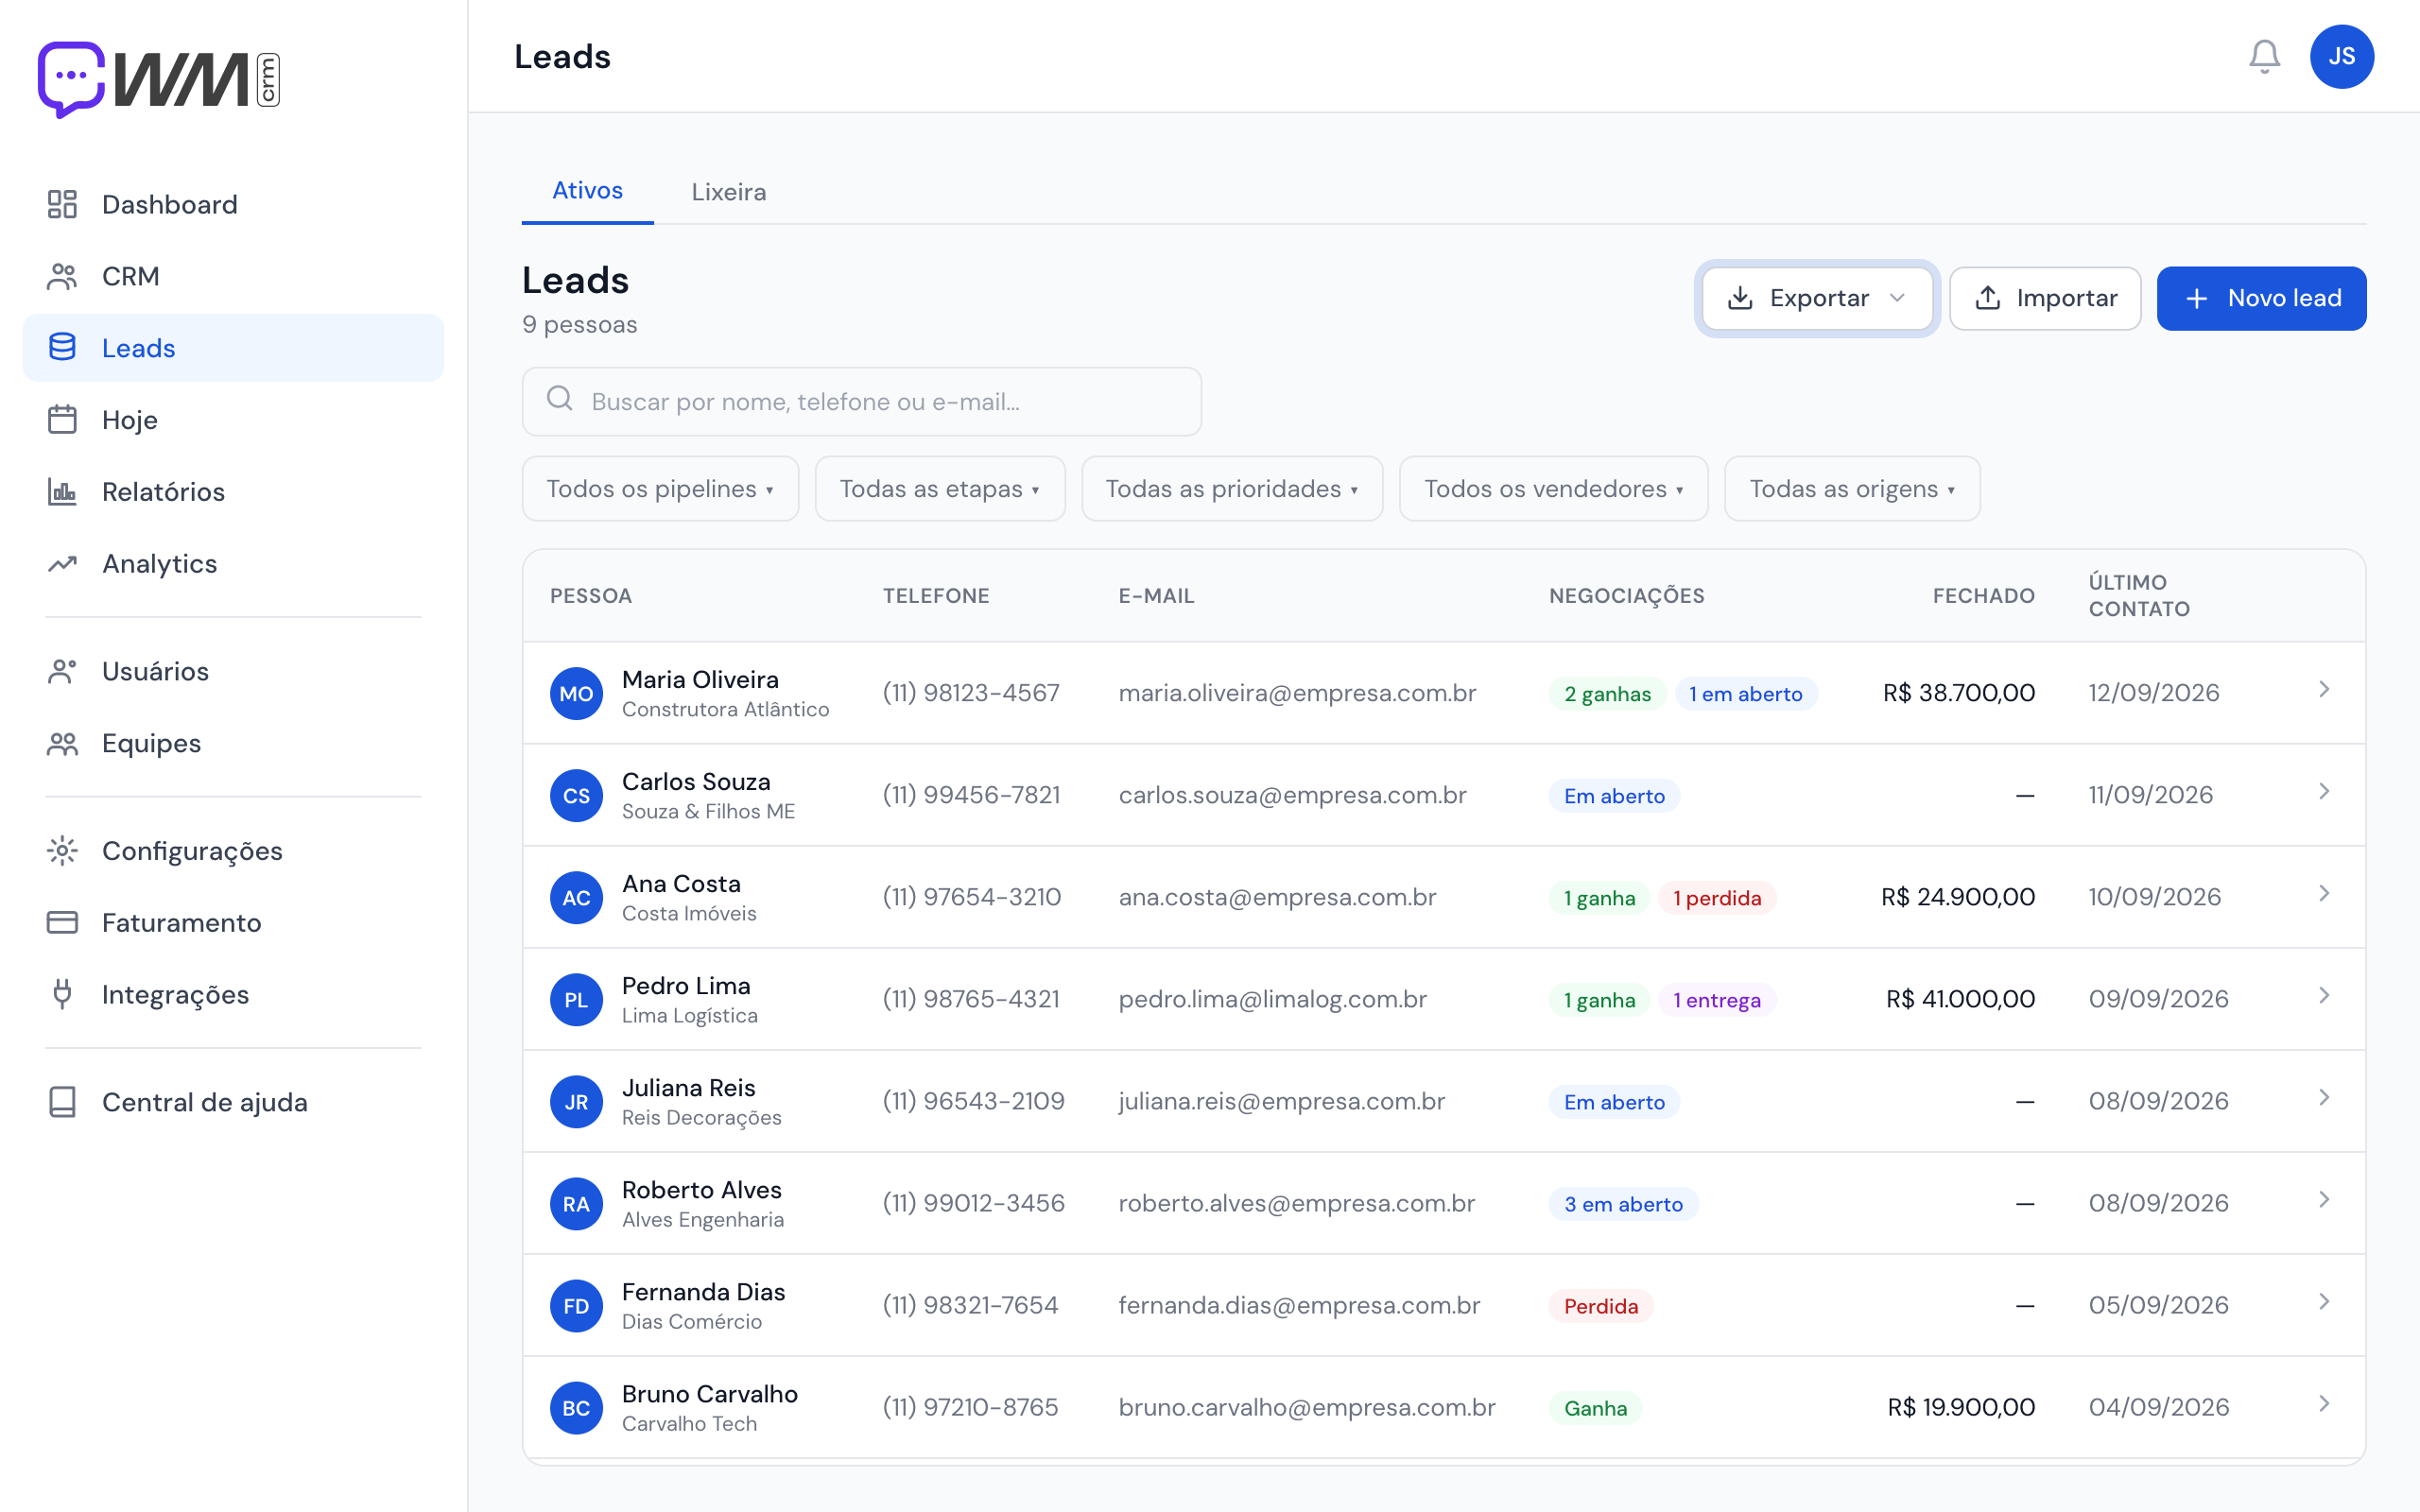The width and height of the screenshot is (2420, 1512).
Task: Open the Todas as etapas filter
Action: point(940,489)
